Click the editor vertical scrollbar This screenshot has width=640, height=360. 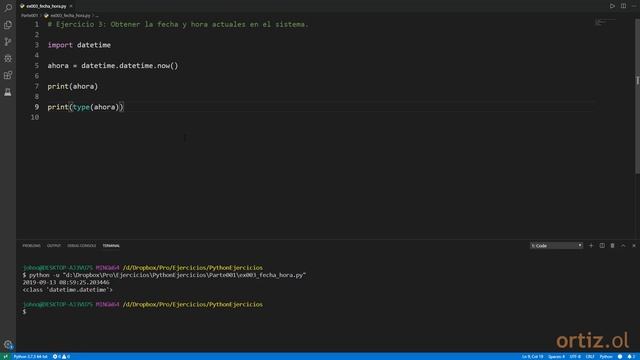[x=637, y=96]
